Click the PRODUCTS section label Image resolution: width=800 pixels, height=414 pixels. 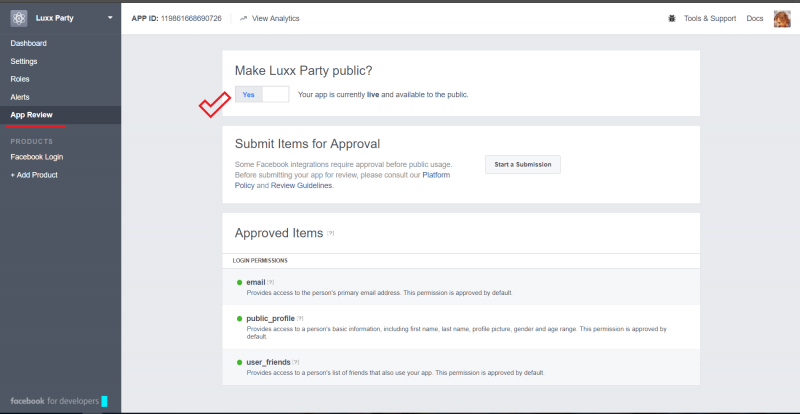click(x=32, y=141)
